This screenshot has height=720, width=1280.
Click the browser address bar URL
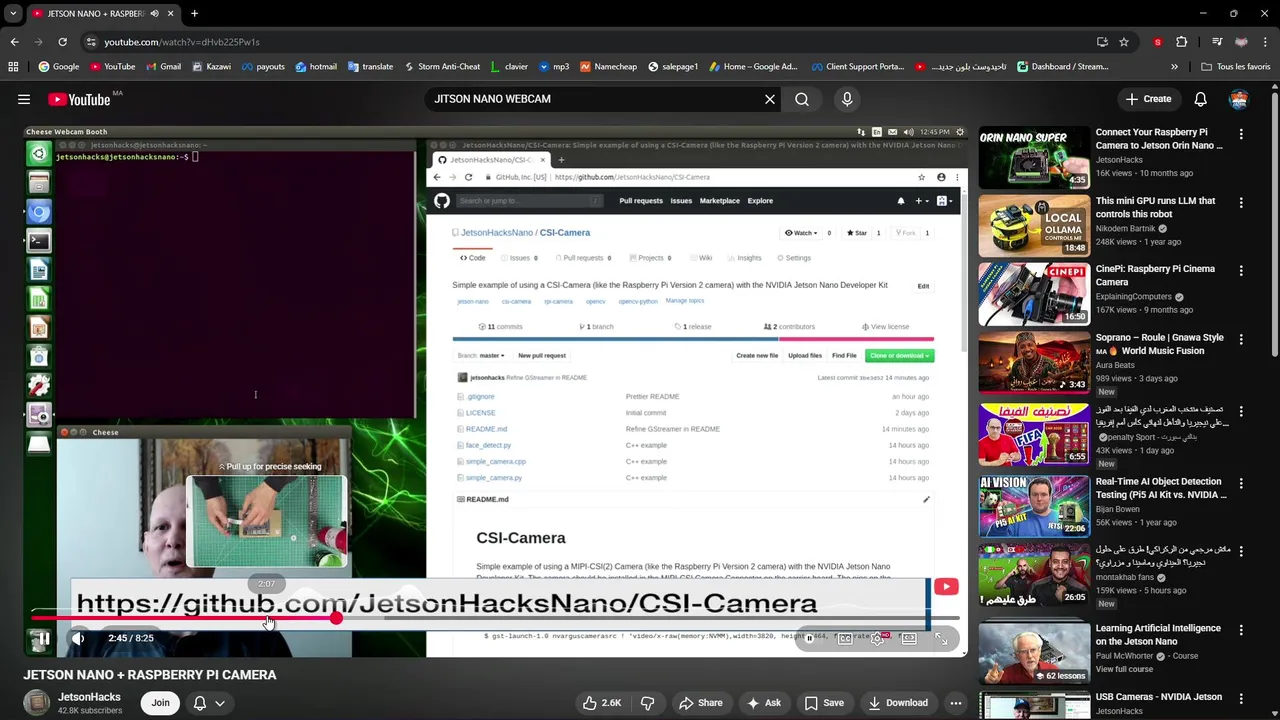pos(182,42)
